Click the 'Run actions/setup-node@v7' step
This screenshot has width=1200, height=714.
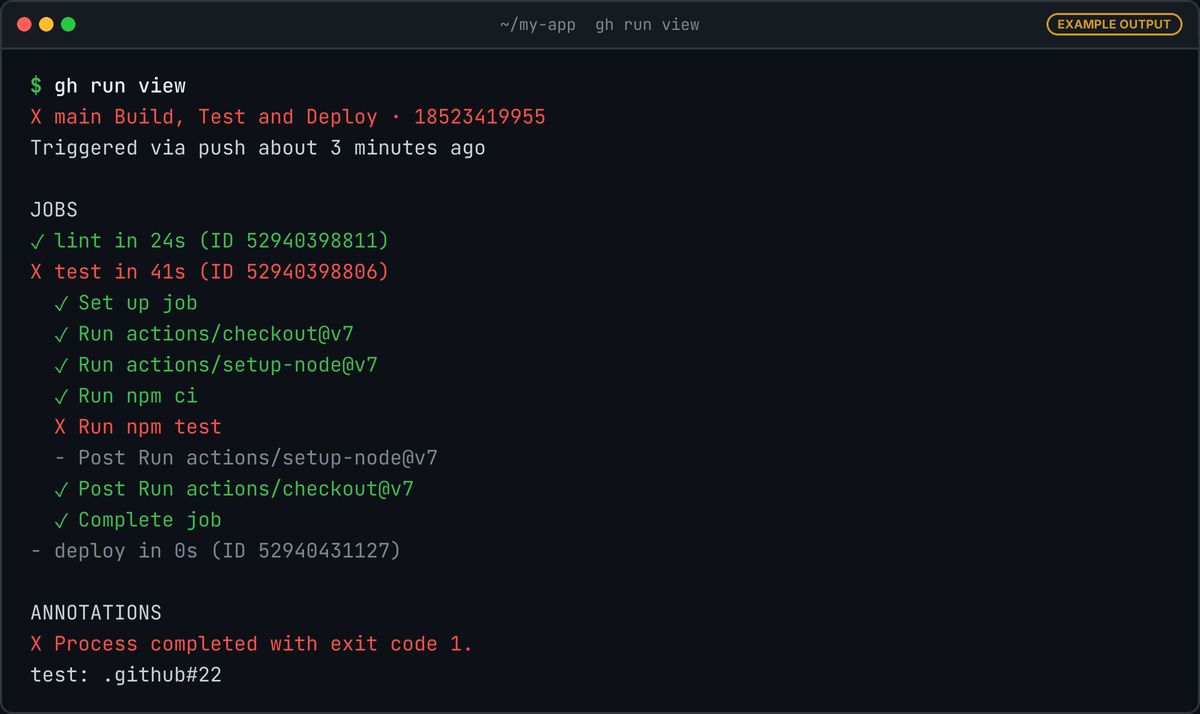click(216, 365)
